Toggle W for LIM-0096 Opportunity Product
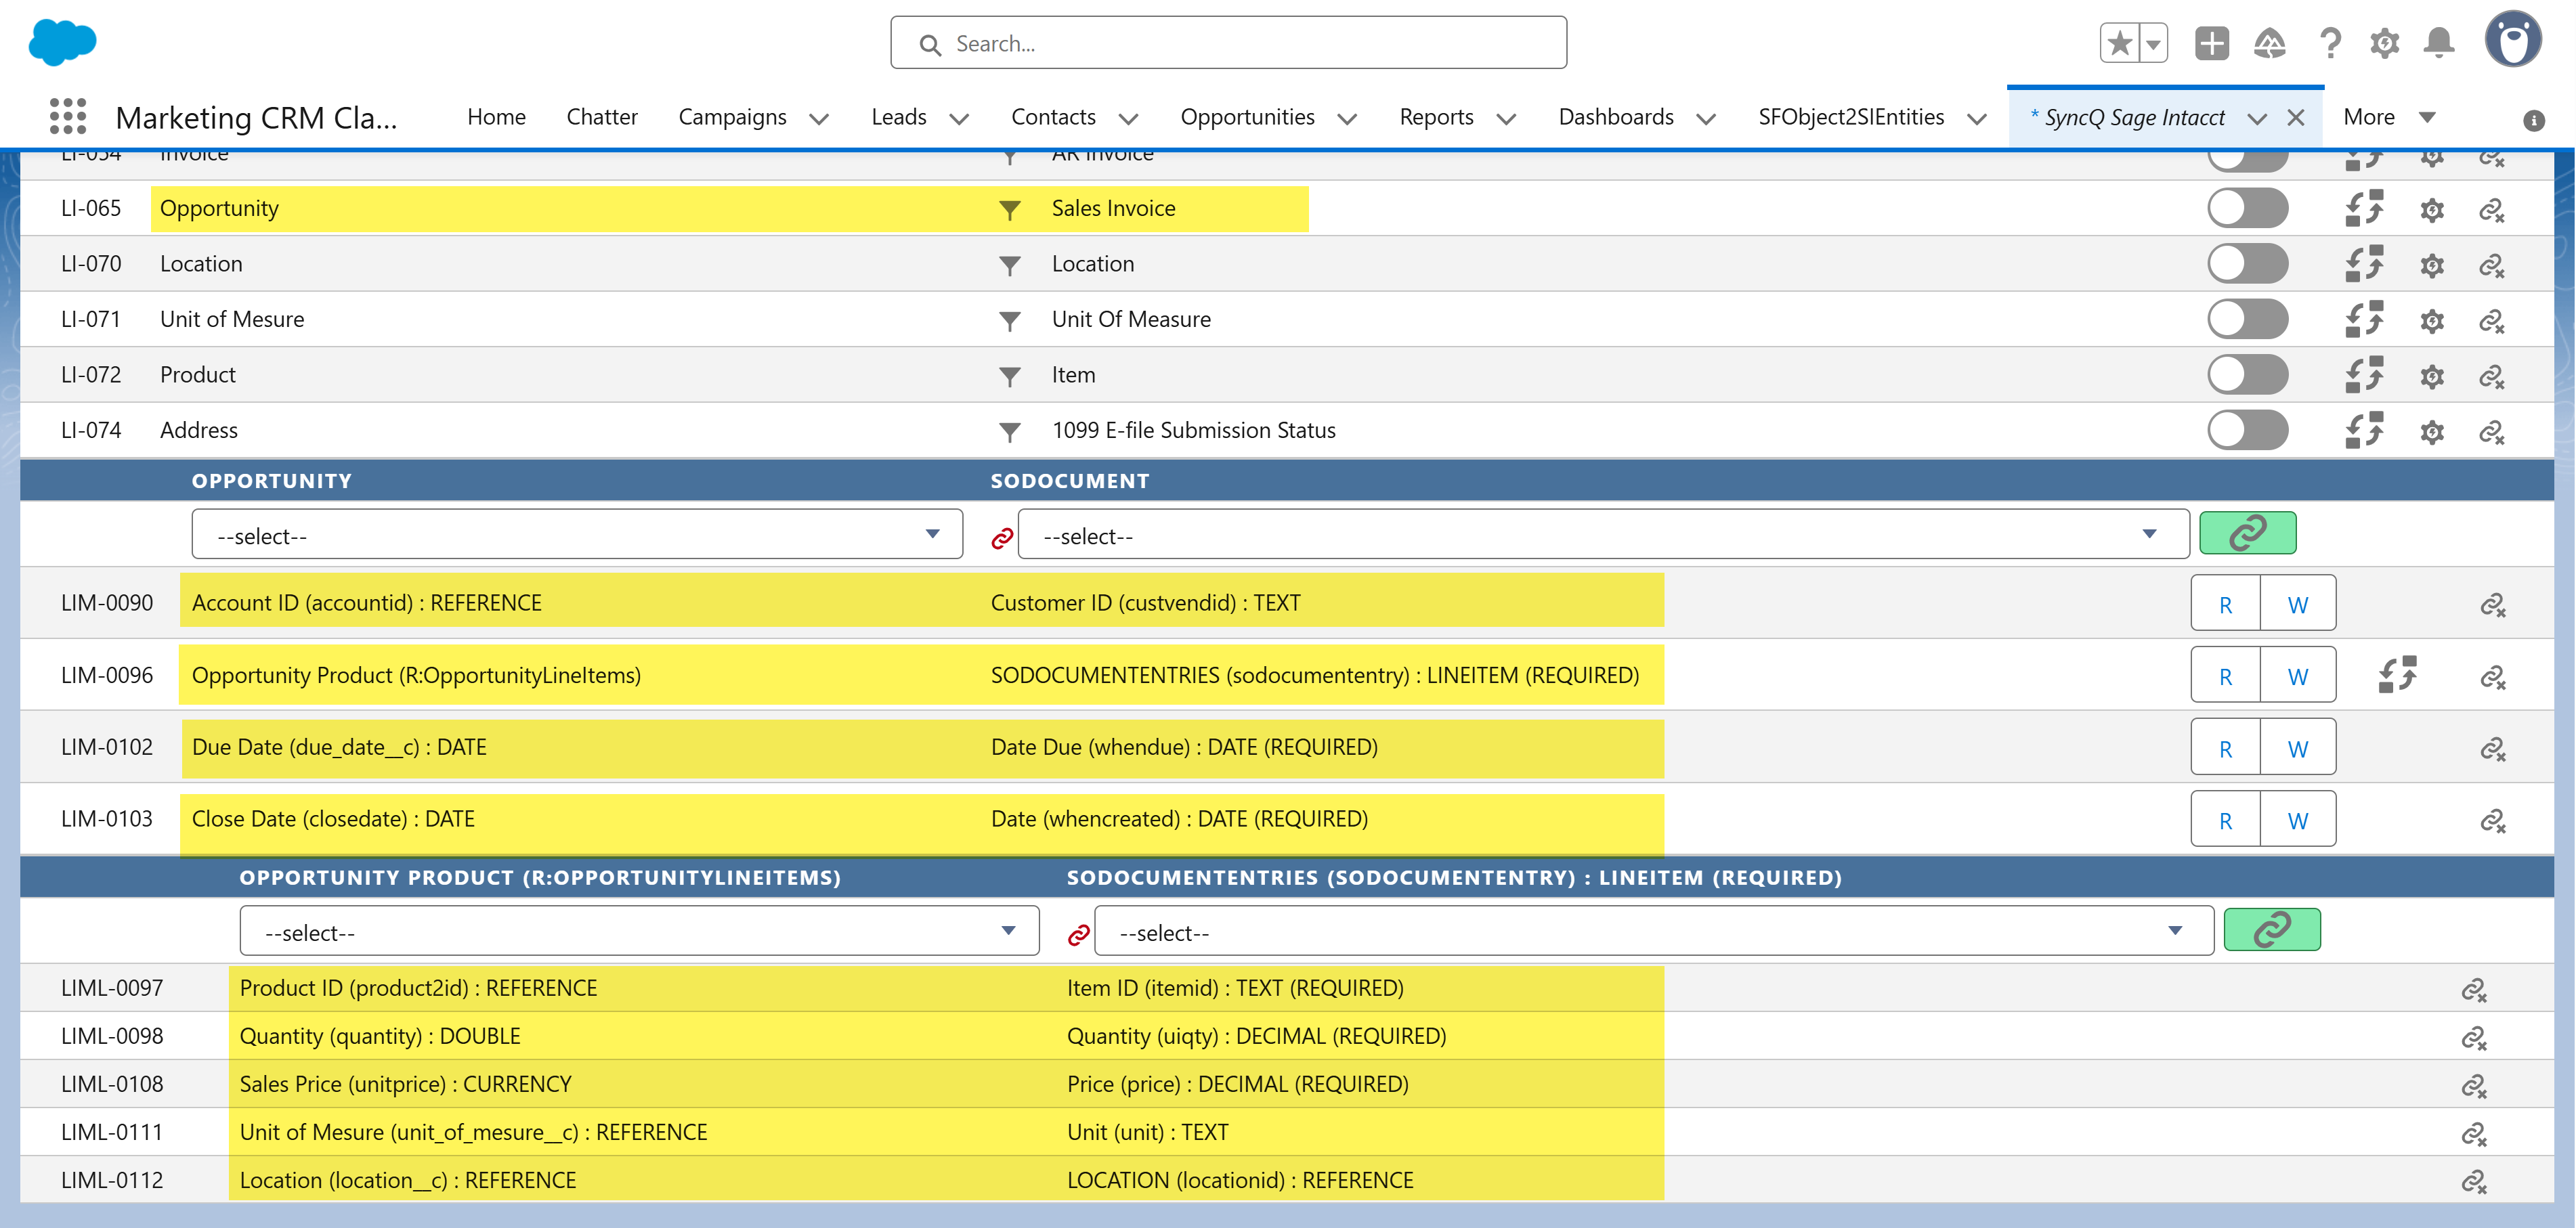Image resolution: width=2576 pixels, height=1228 pixels. tap(2298, 676)
